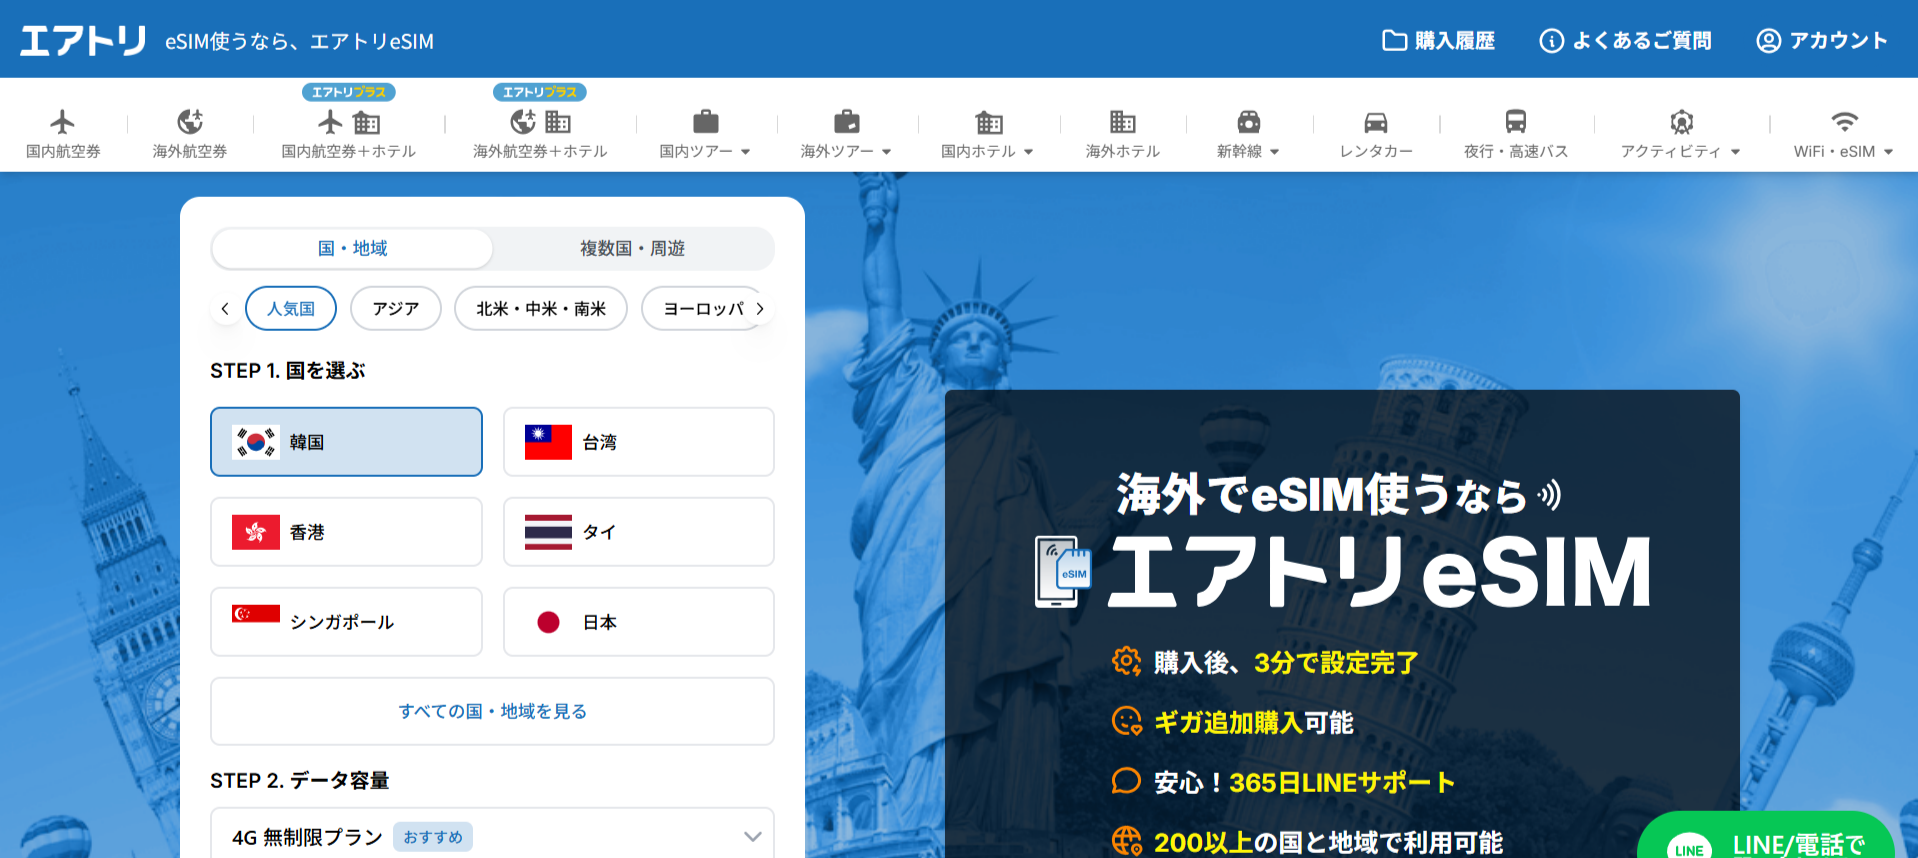
Task: View all countries and regions link
Action: coord(492,711)
